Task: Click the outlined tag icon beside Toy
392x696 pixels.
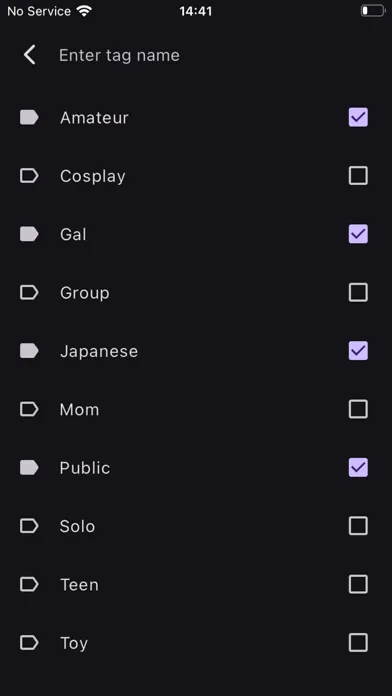Action: [x=29, y=643]
